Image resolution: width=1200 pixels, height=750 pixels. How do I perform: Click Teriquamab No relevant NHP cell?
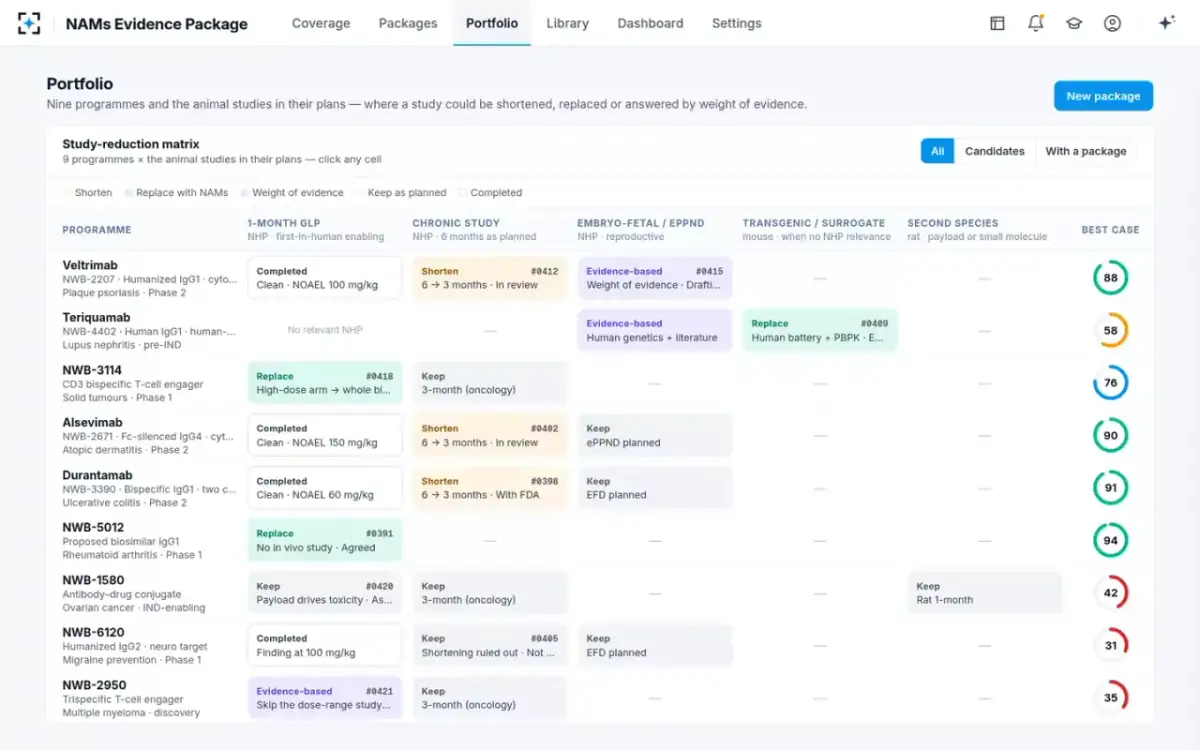point(325,330)
